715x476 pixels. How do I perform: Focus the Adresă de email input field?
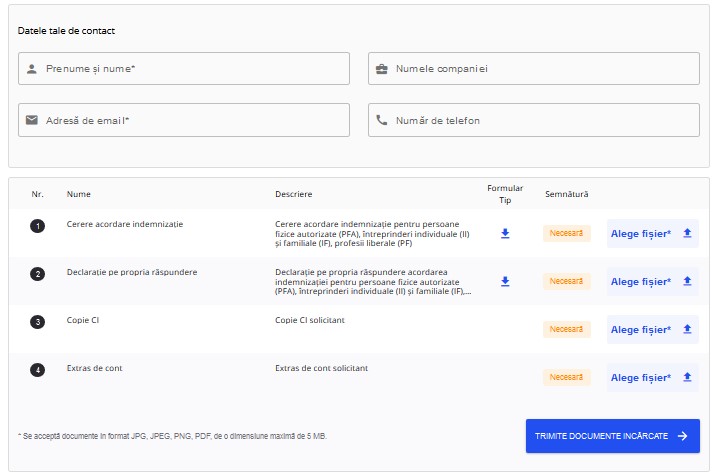coord(184,120)
